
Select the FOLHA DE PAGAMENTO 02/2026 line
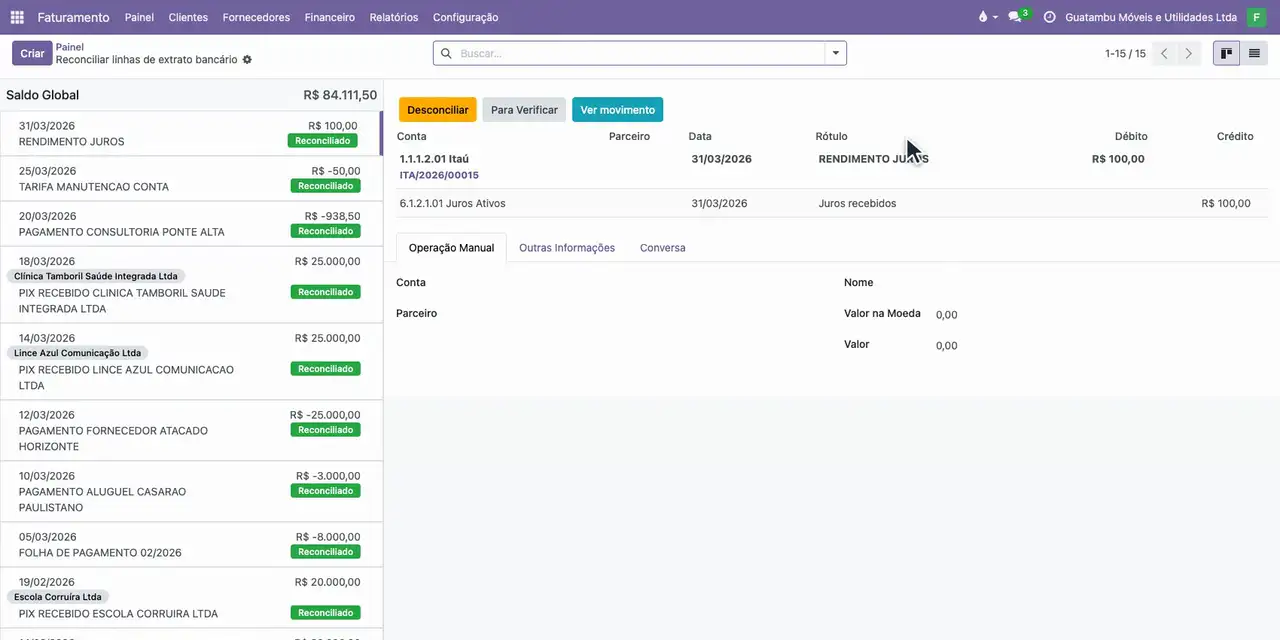(x=190, y=545)
